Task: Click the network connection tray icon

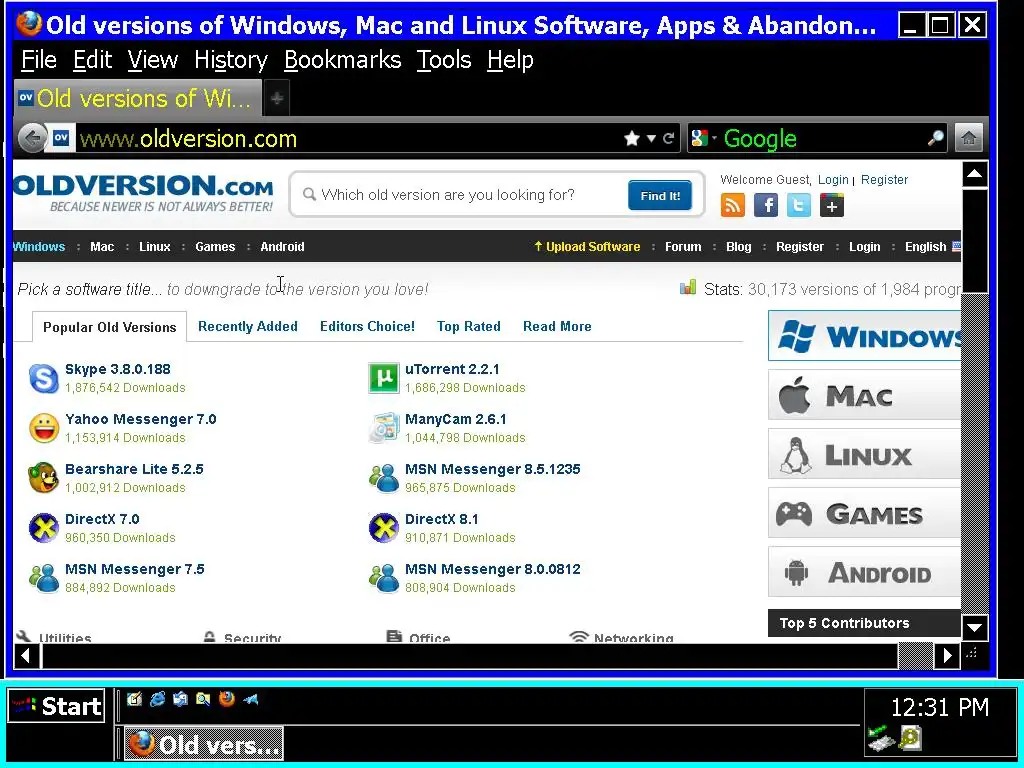Action: tap(880, 738)
